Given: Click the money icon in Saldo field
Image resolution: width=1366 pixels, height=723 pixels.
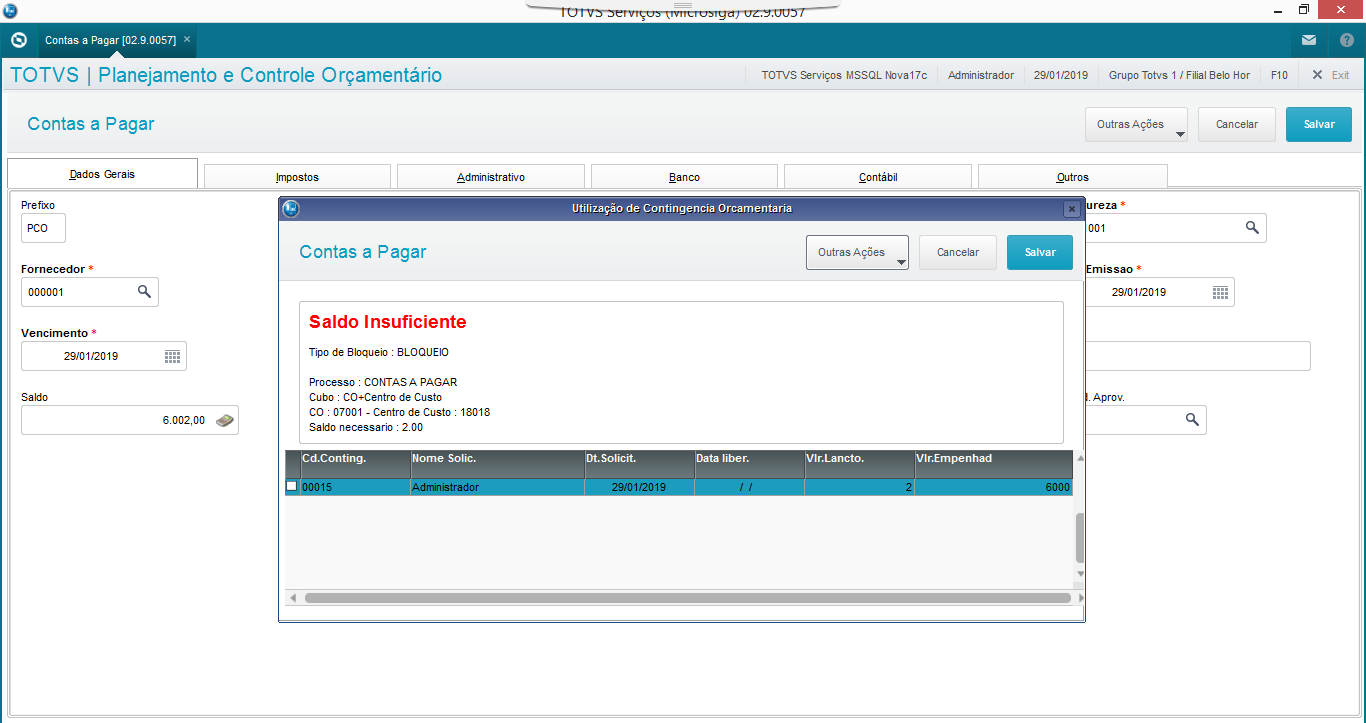Looking at the screenshot, I should pos(226,420).
